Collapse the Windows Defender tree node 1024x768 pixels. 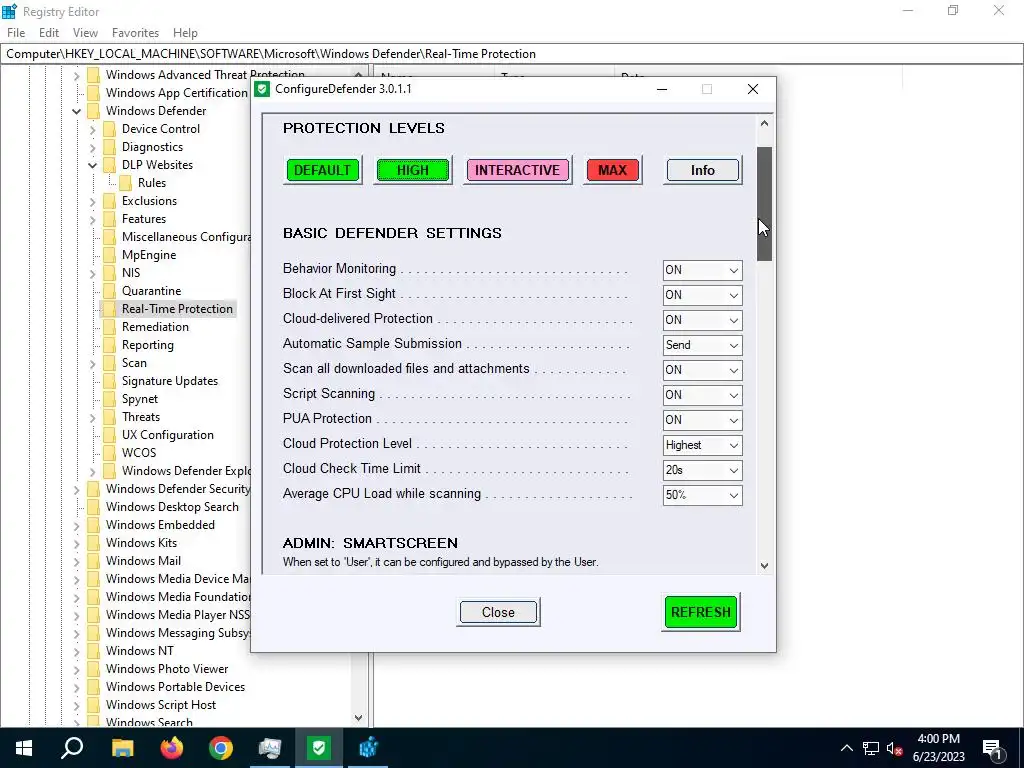(x=76, y=111)
